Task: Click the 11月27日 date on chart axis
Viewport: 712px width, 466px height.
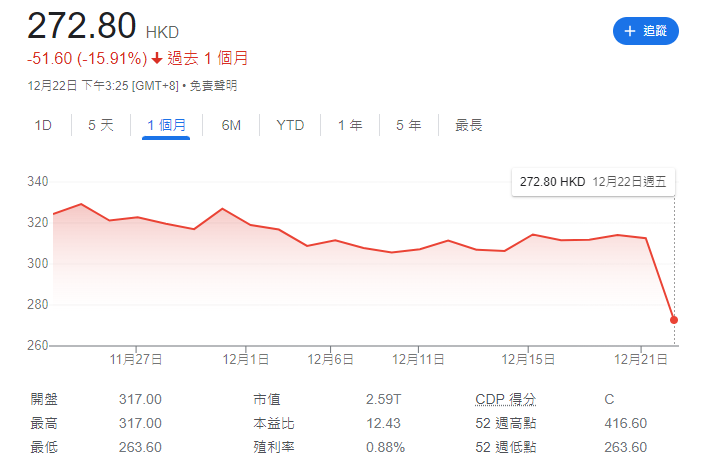Action: 136,359
